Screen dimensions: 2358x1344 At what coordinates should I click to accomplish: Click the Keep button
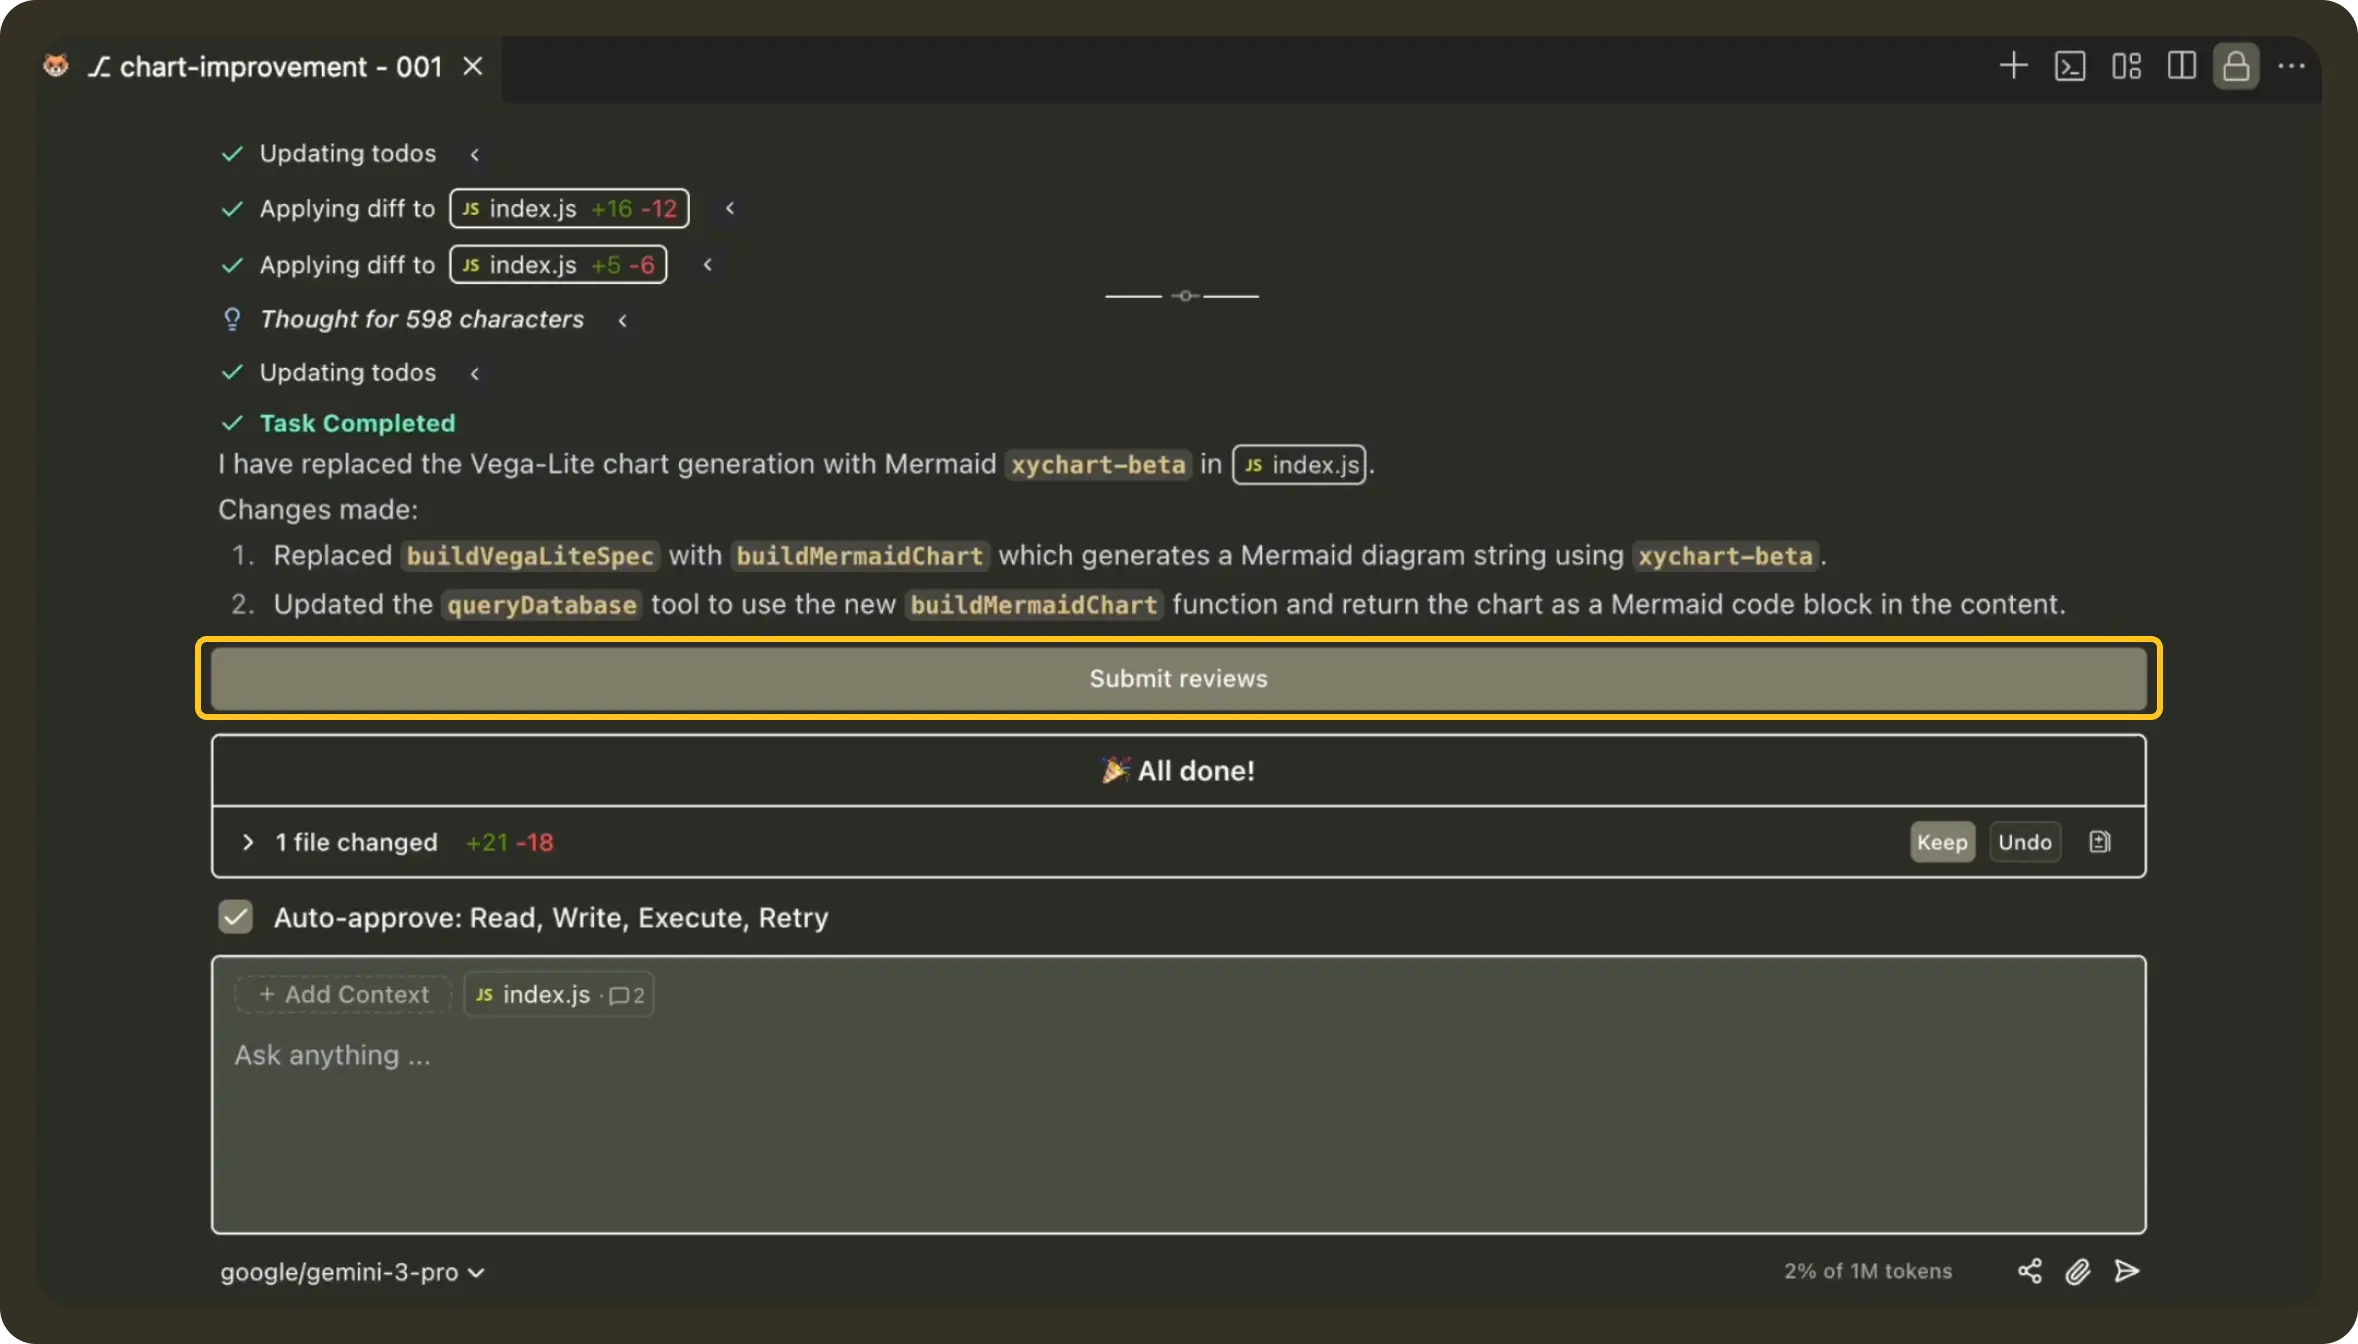pyautogui.click(x=1942, y=842)
